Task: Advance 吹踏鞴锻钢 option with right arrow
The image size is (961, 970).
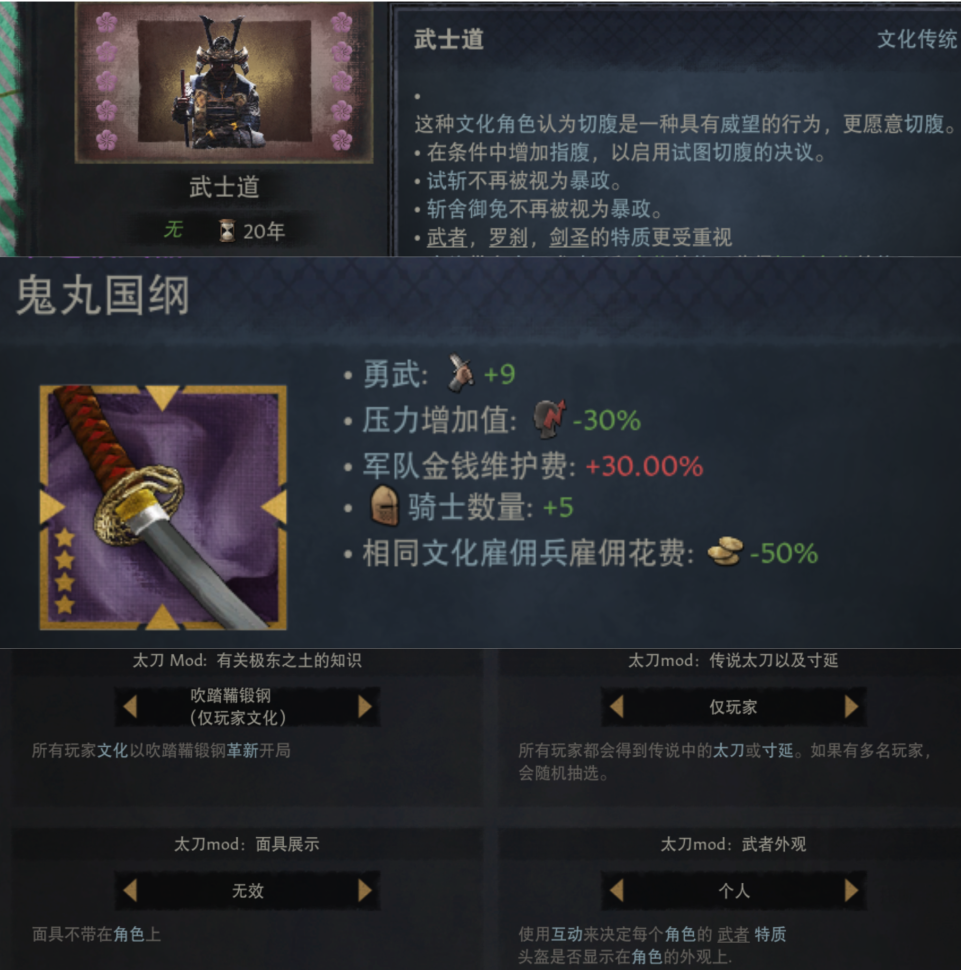Action: (x=365, y=706)
